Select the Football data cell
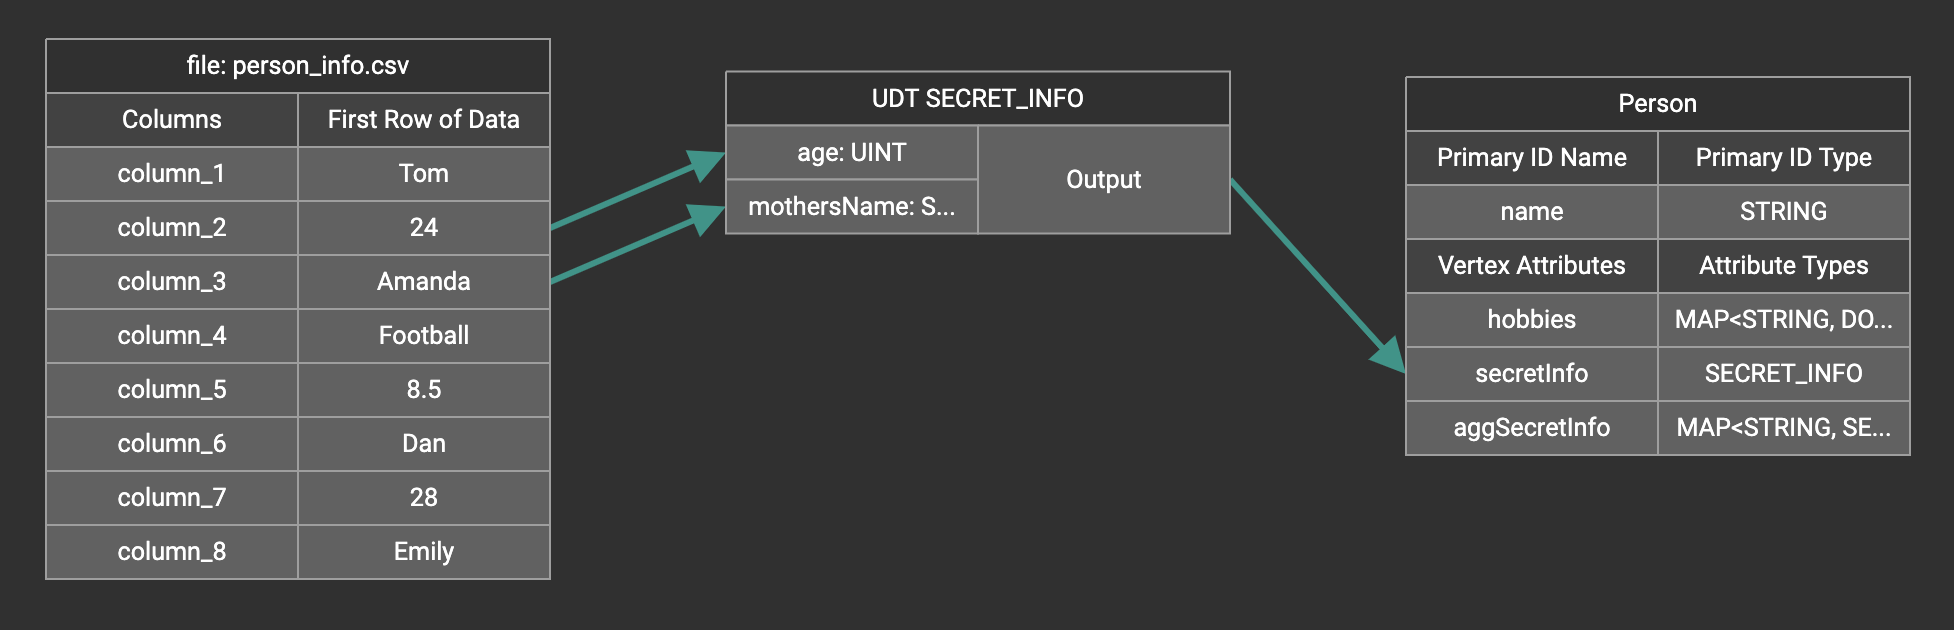 coord(423,336)
